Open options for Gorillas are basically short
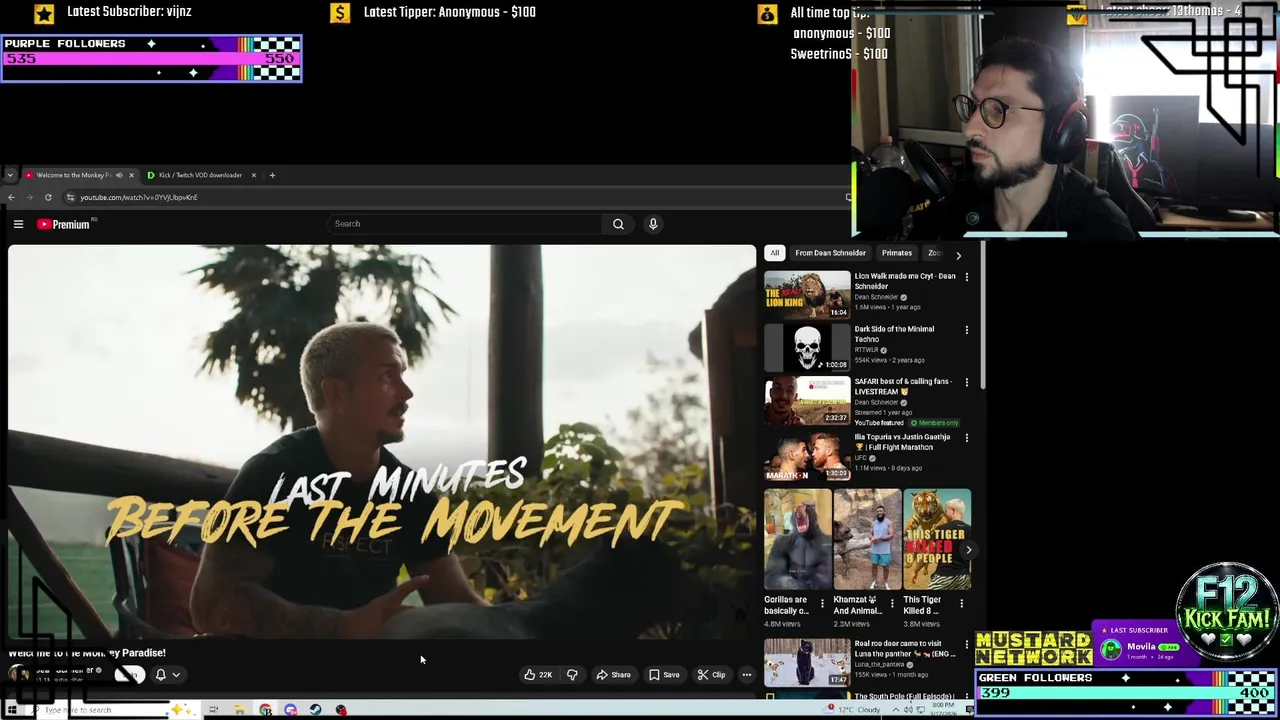Image resolution: width=1280 pixels, height=720 pixels. click(822, 604)
